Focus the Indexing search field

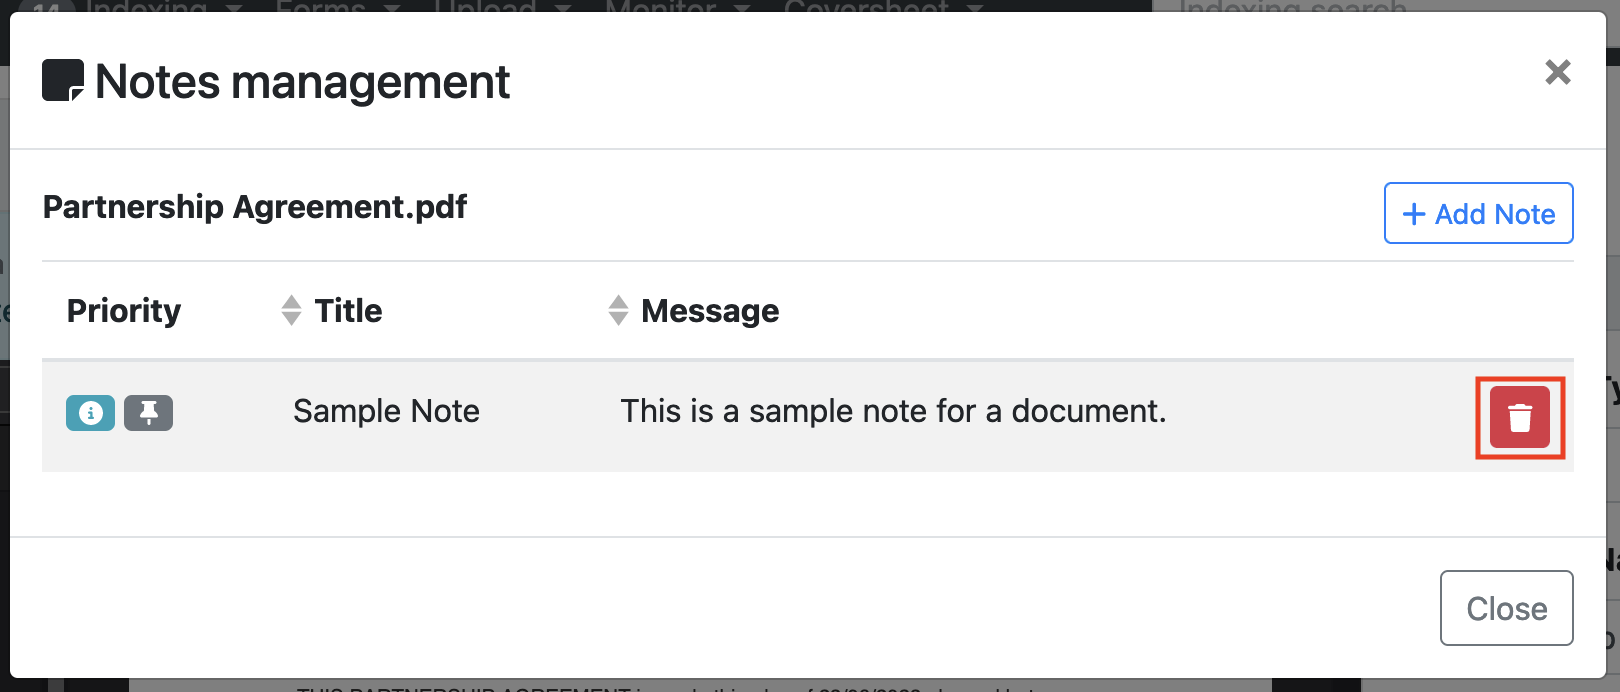coord(1380,6)
